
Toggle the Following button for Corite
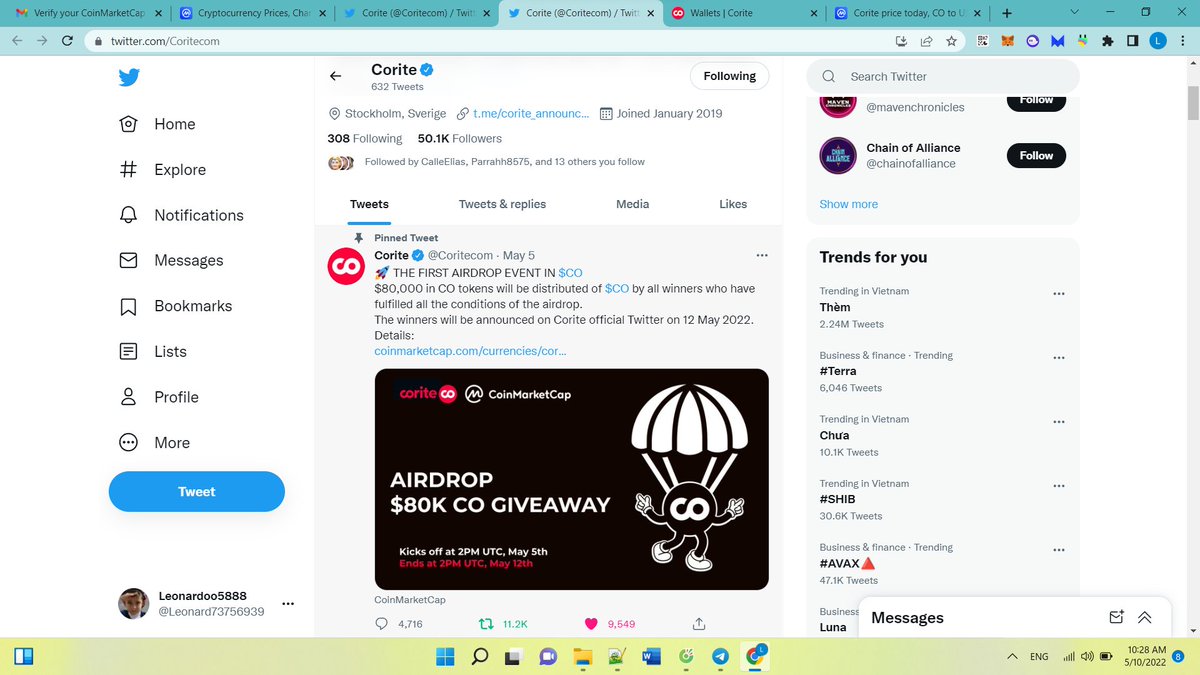pos(729,76)
